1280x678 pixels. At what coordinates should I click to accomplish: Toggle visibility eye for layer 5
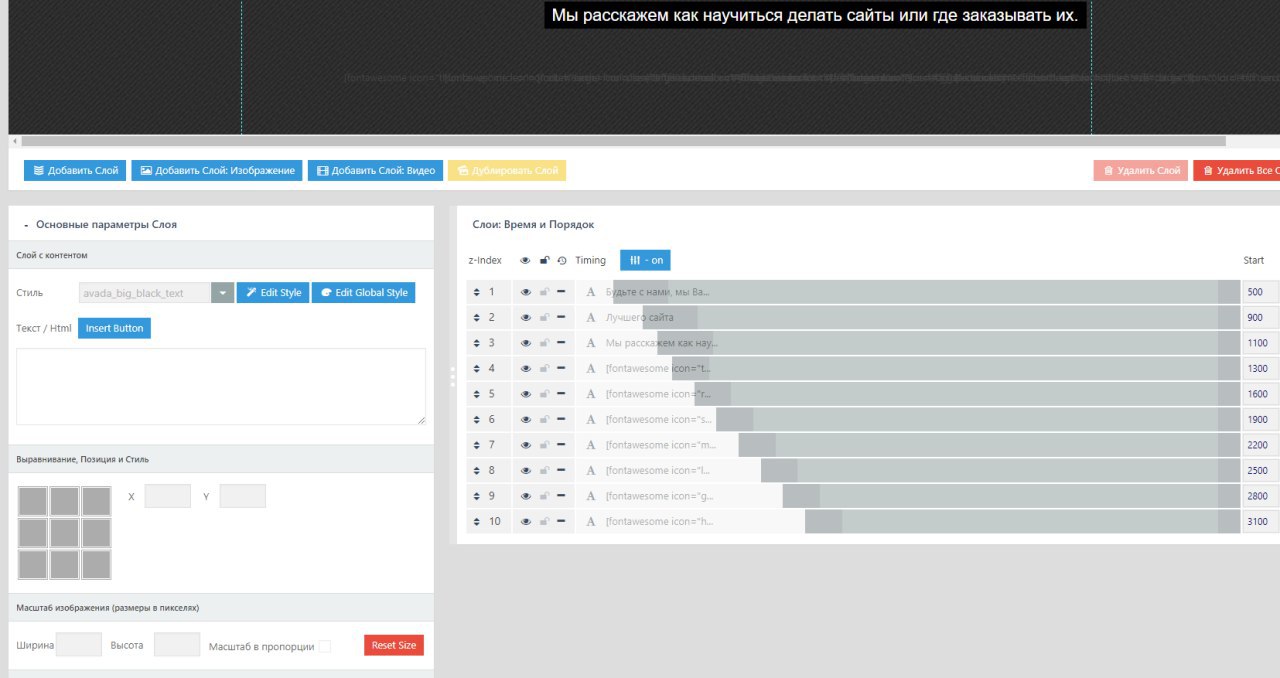526,394
